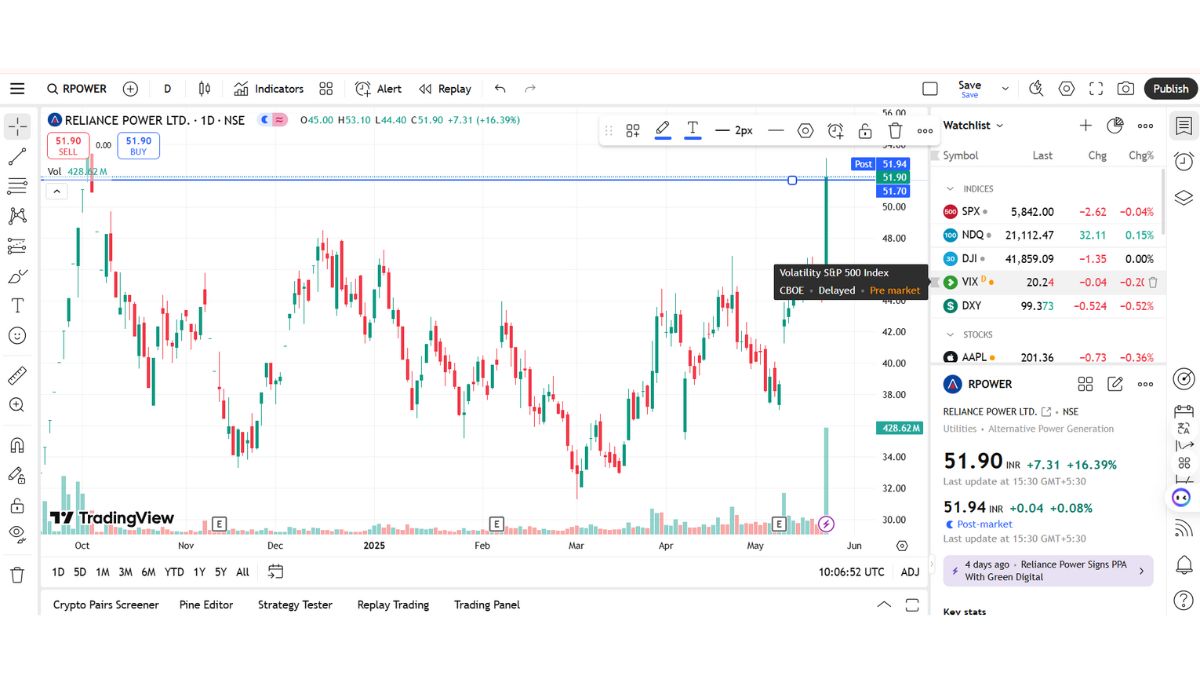The height and width of the screenshot is (675, 1200).
Task: Open quick search lightning icon
Action: coord(1036,89)
